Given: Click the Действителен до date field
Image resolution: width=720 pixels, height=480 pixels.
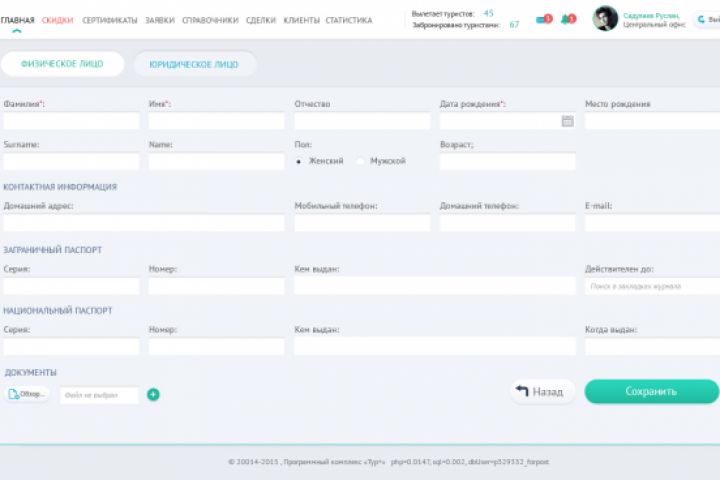Looking at the screenshot, I should (652, 286).
